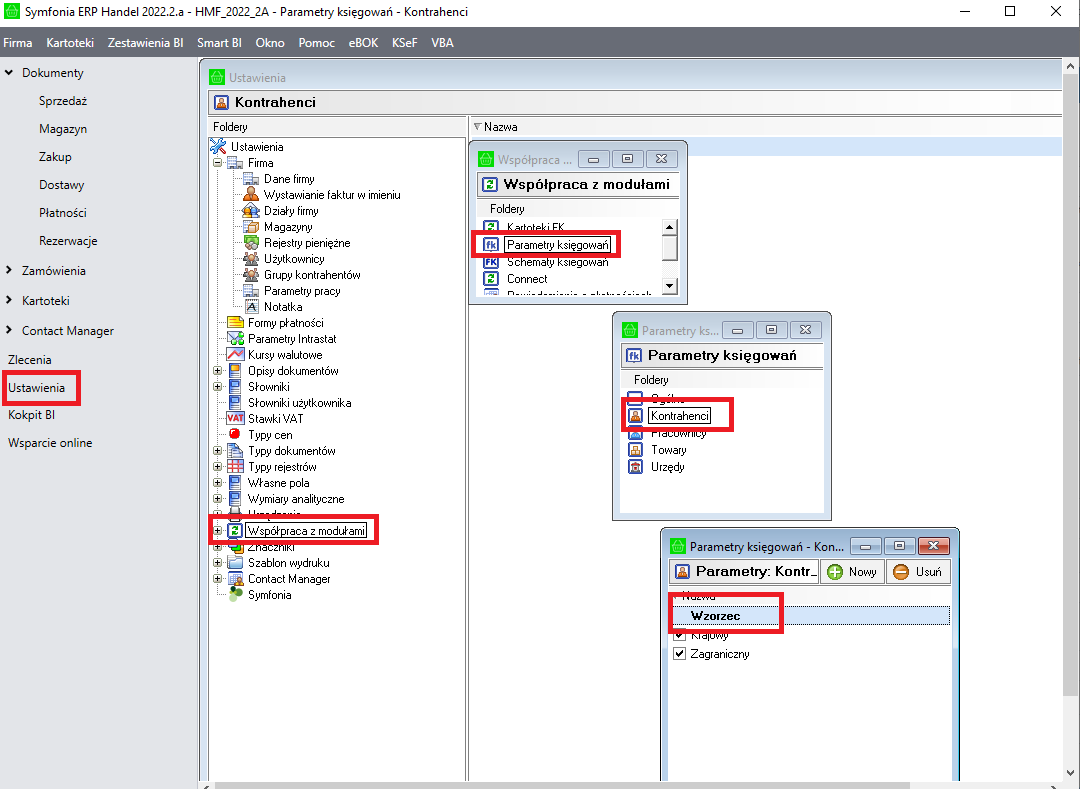Toggle the Krajowy checkbox
The width and height of the screenshot is (1084, 789).
[680, 636]
